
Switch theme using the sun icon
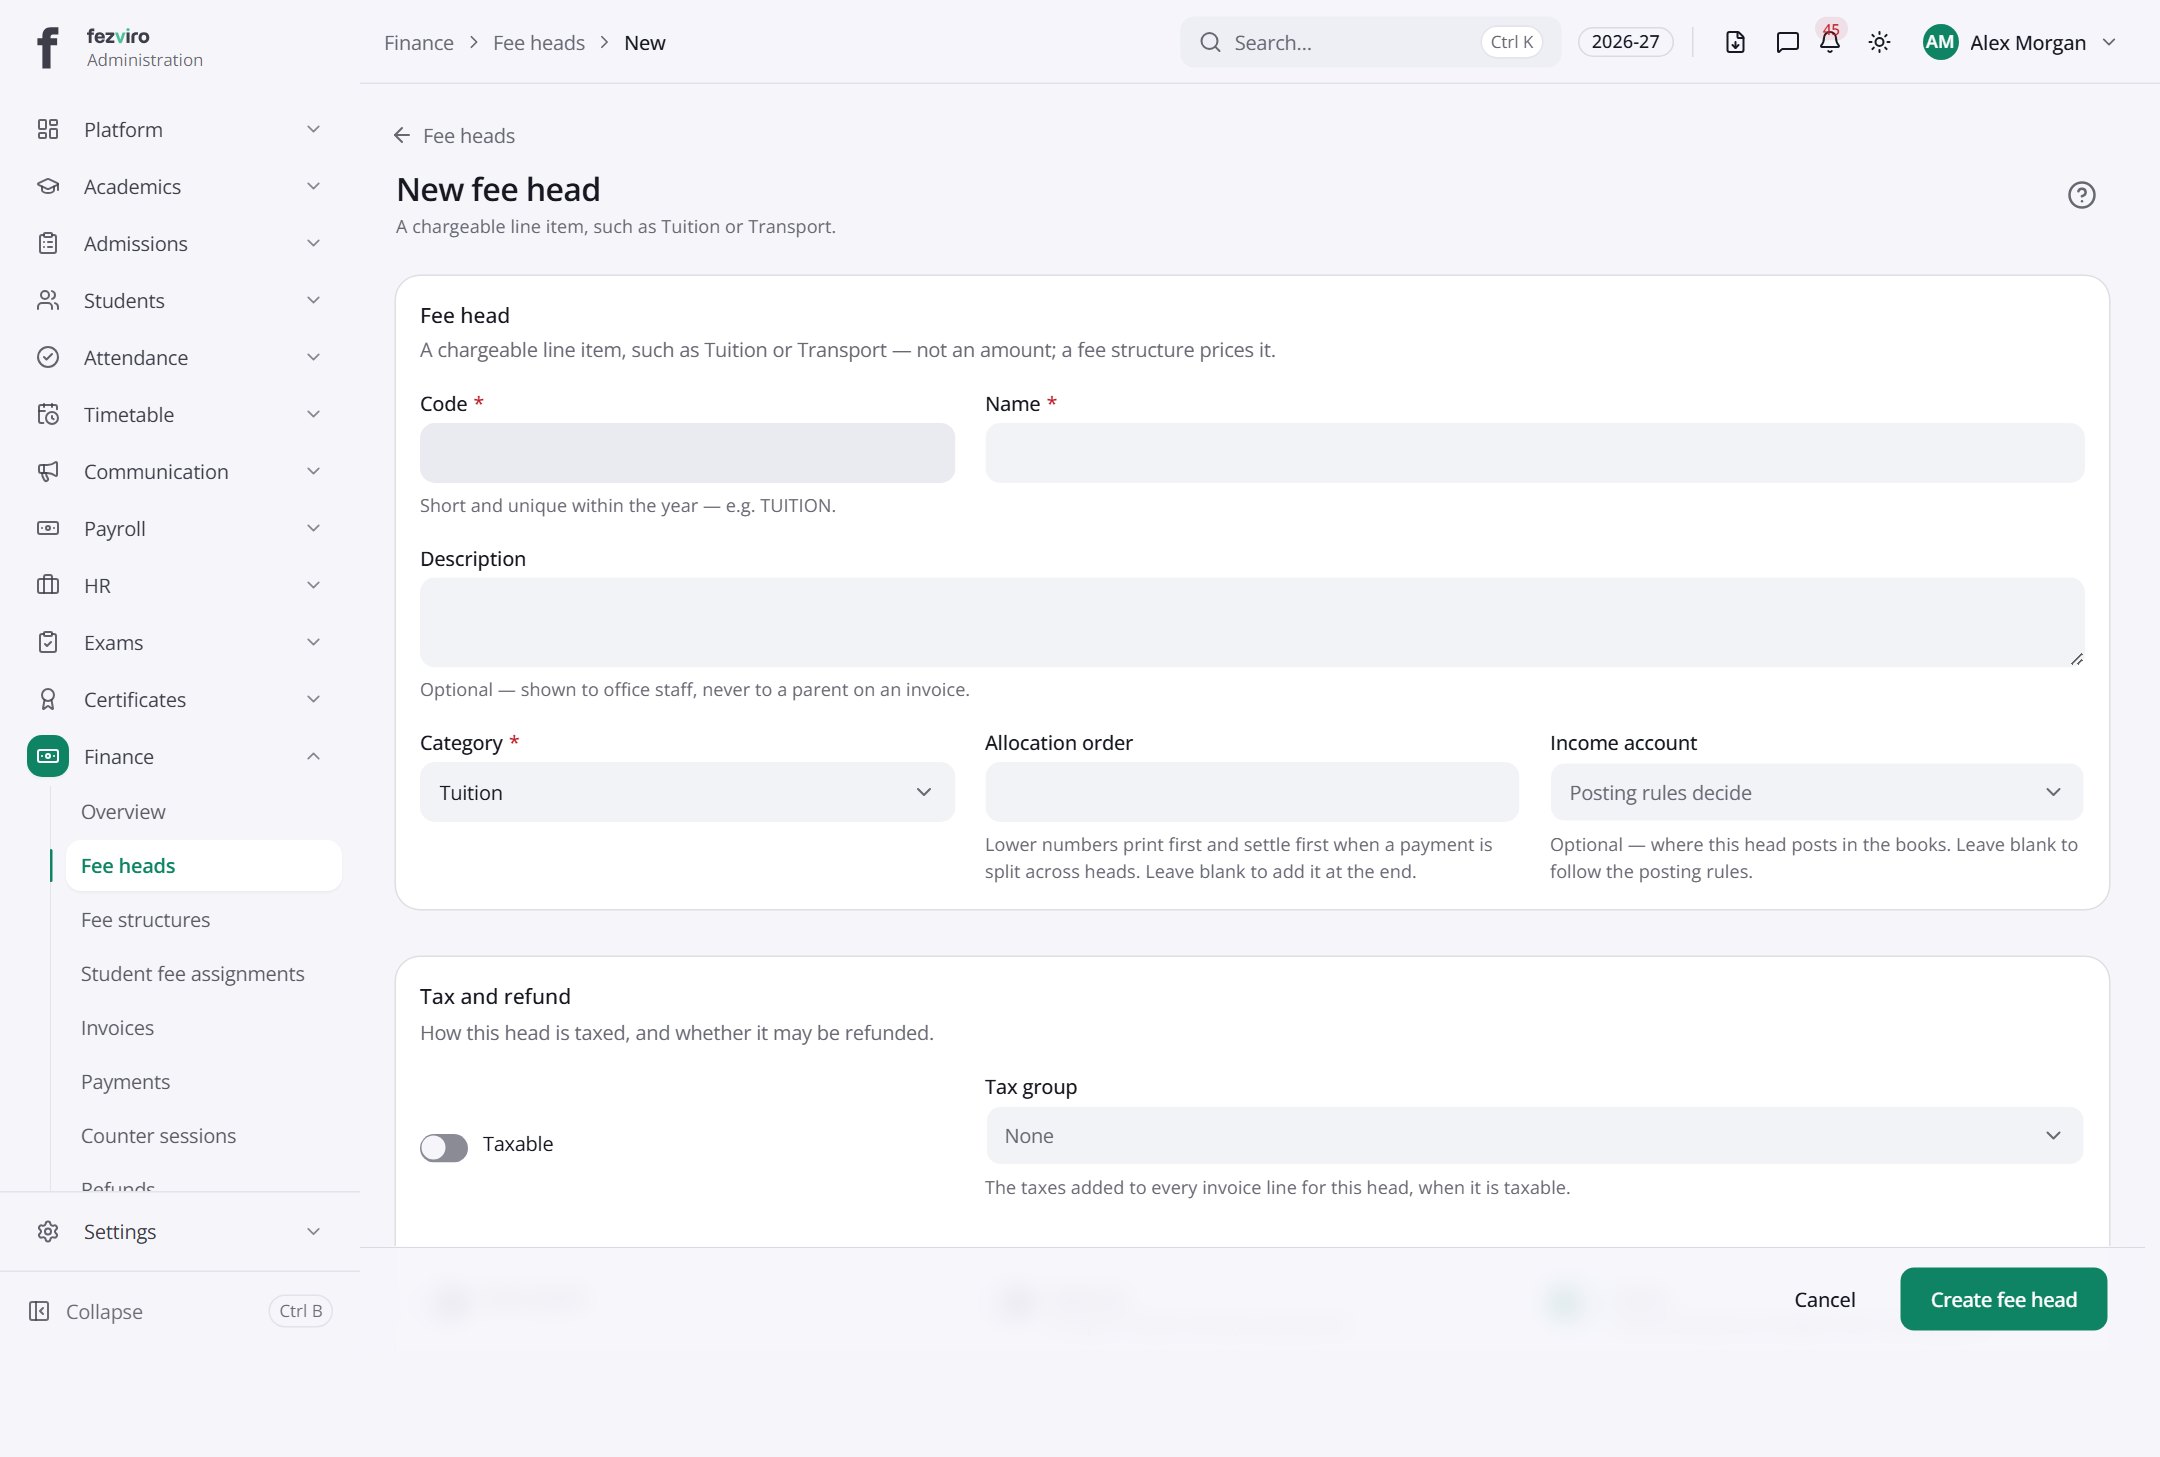[1879, 42]
